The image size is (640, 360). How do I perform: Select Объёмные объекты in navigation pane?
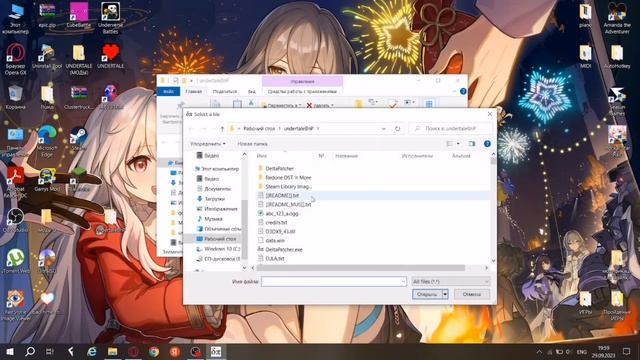coord(219,229)
